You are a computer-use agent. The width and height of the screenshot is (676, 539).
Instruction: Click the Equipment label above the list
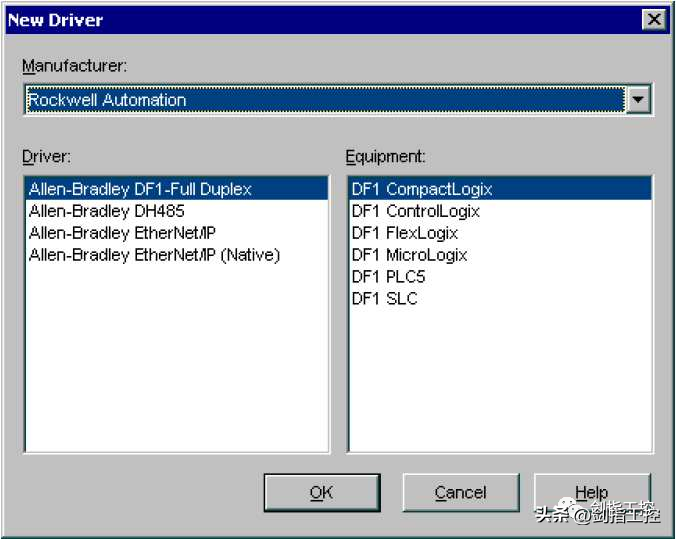point(386,157)
